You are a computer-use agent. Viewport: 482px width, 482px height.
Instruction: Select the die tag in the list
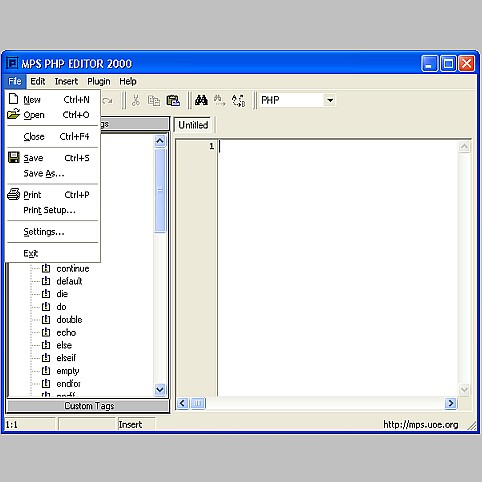[x=62, y=294]
